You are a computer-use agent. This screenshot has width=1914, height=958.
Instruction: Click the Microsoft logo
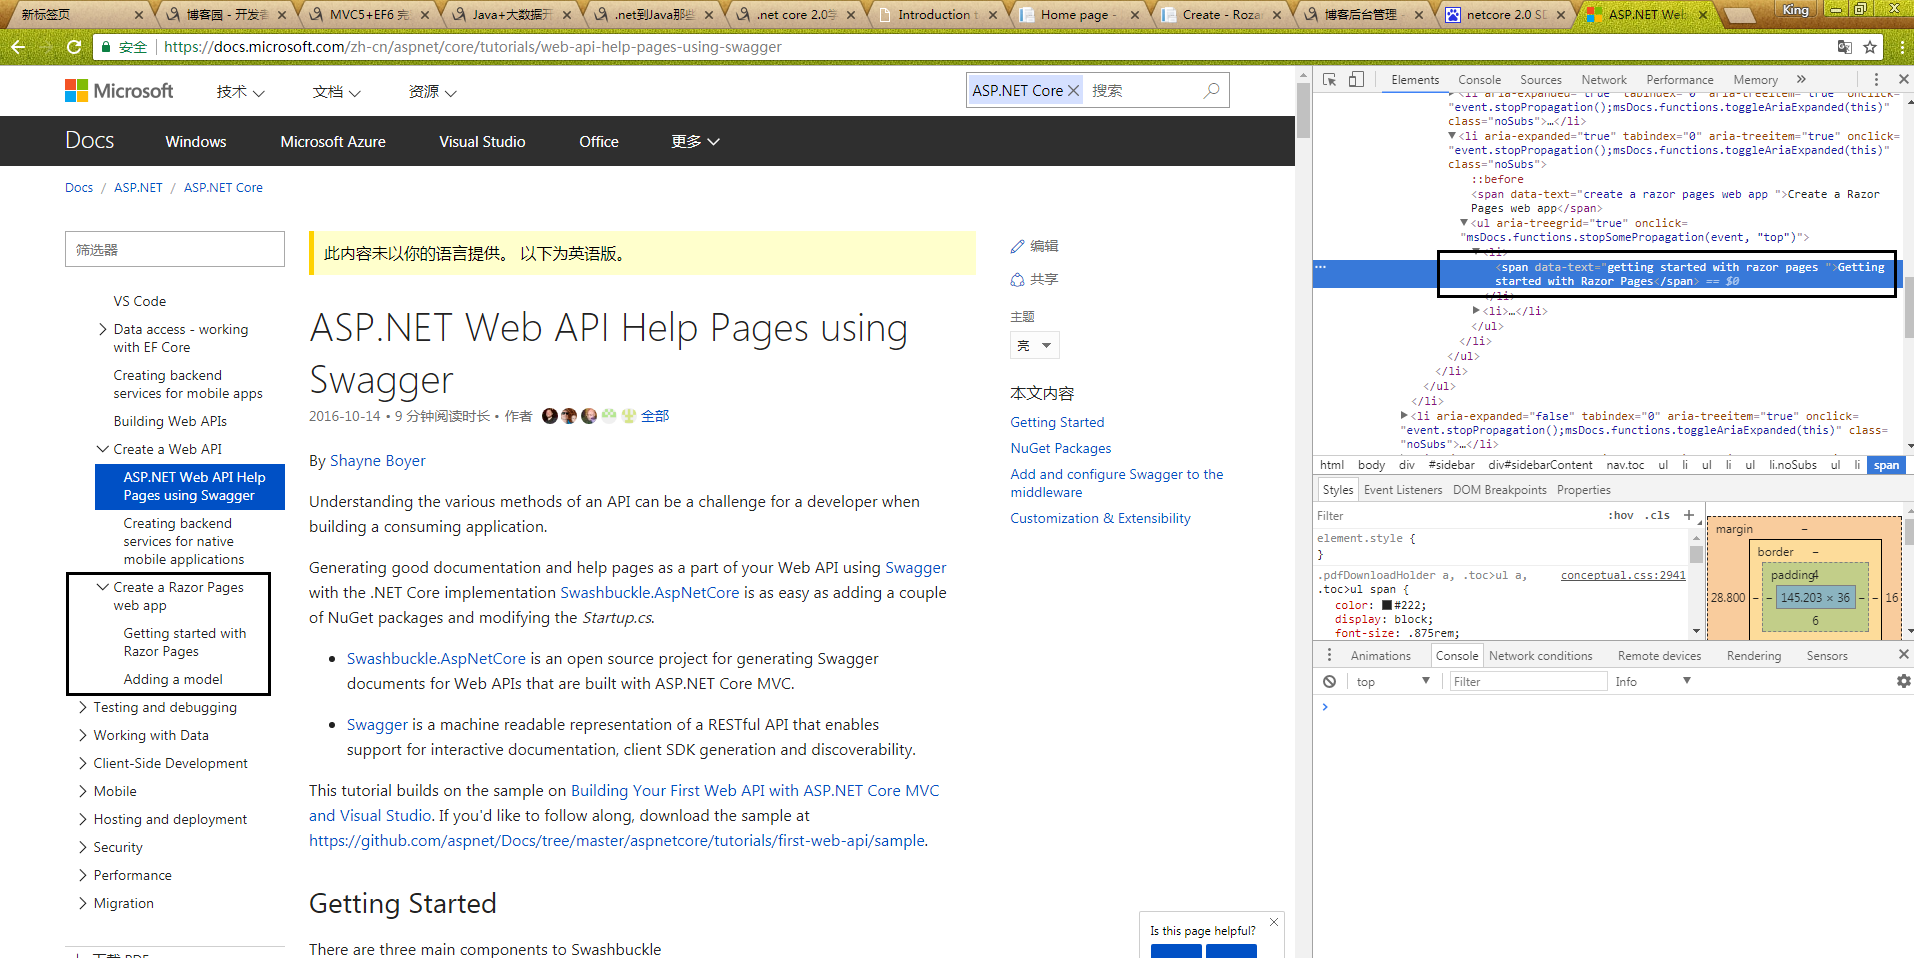(119, 91)
